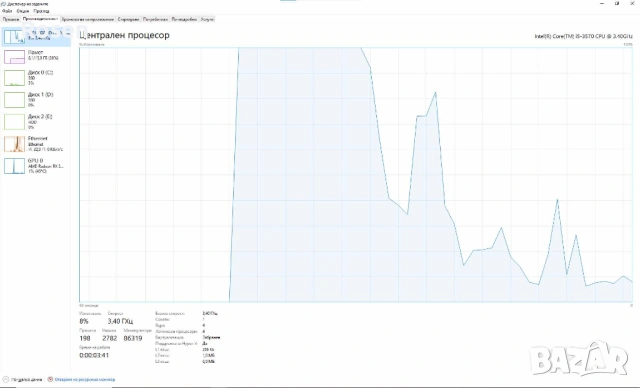
Task: Maximize the Task Manager window
Action: tap(617, 3)
